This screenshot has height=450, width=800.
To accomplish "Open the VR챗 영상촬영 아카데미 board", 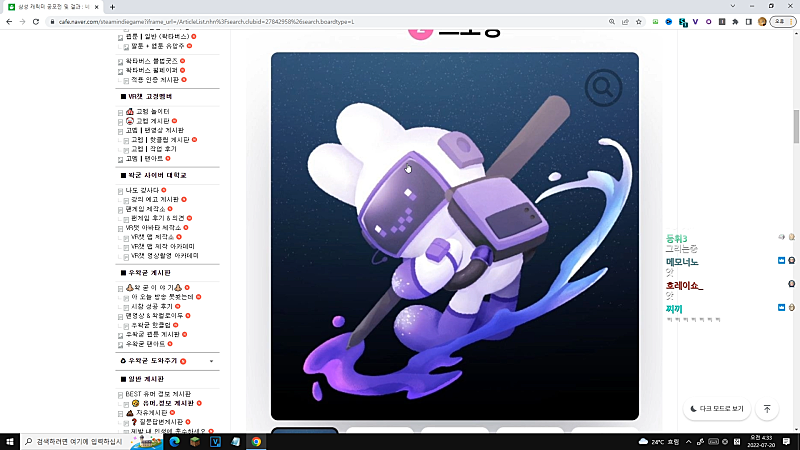I will click(x=165, y=256).
